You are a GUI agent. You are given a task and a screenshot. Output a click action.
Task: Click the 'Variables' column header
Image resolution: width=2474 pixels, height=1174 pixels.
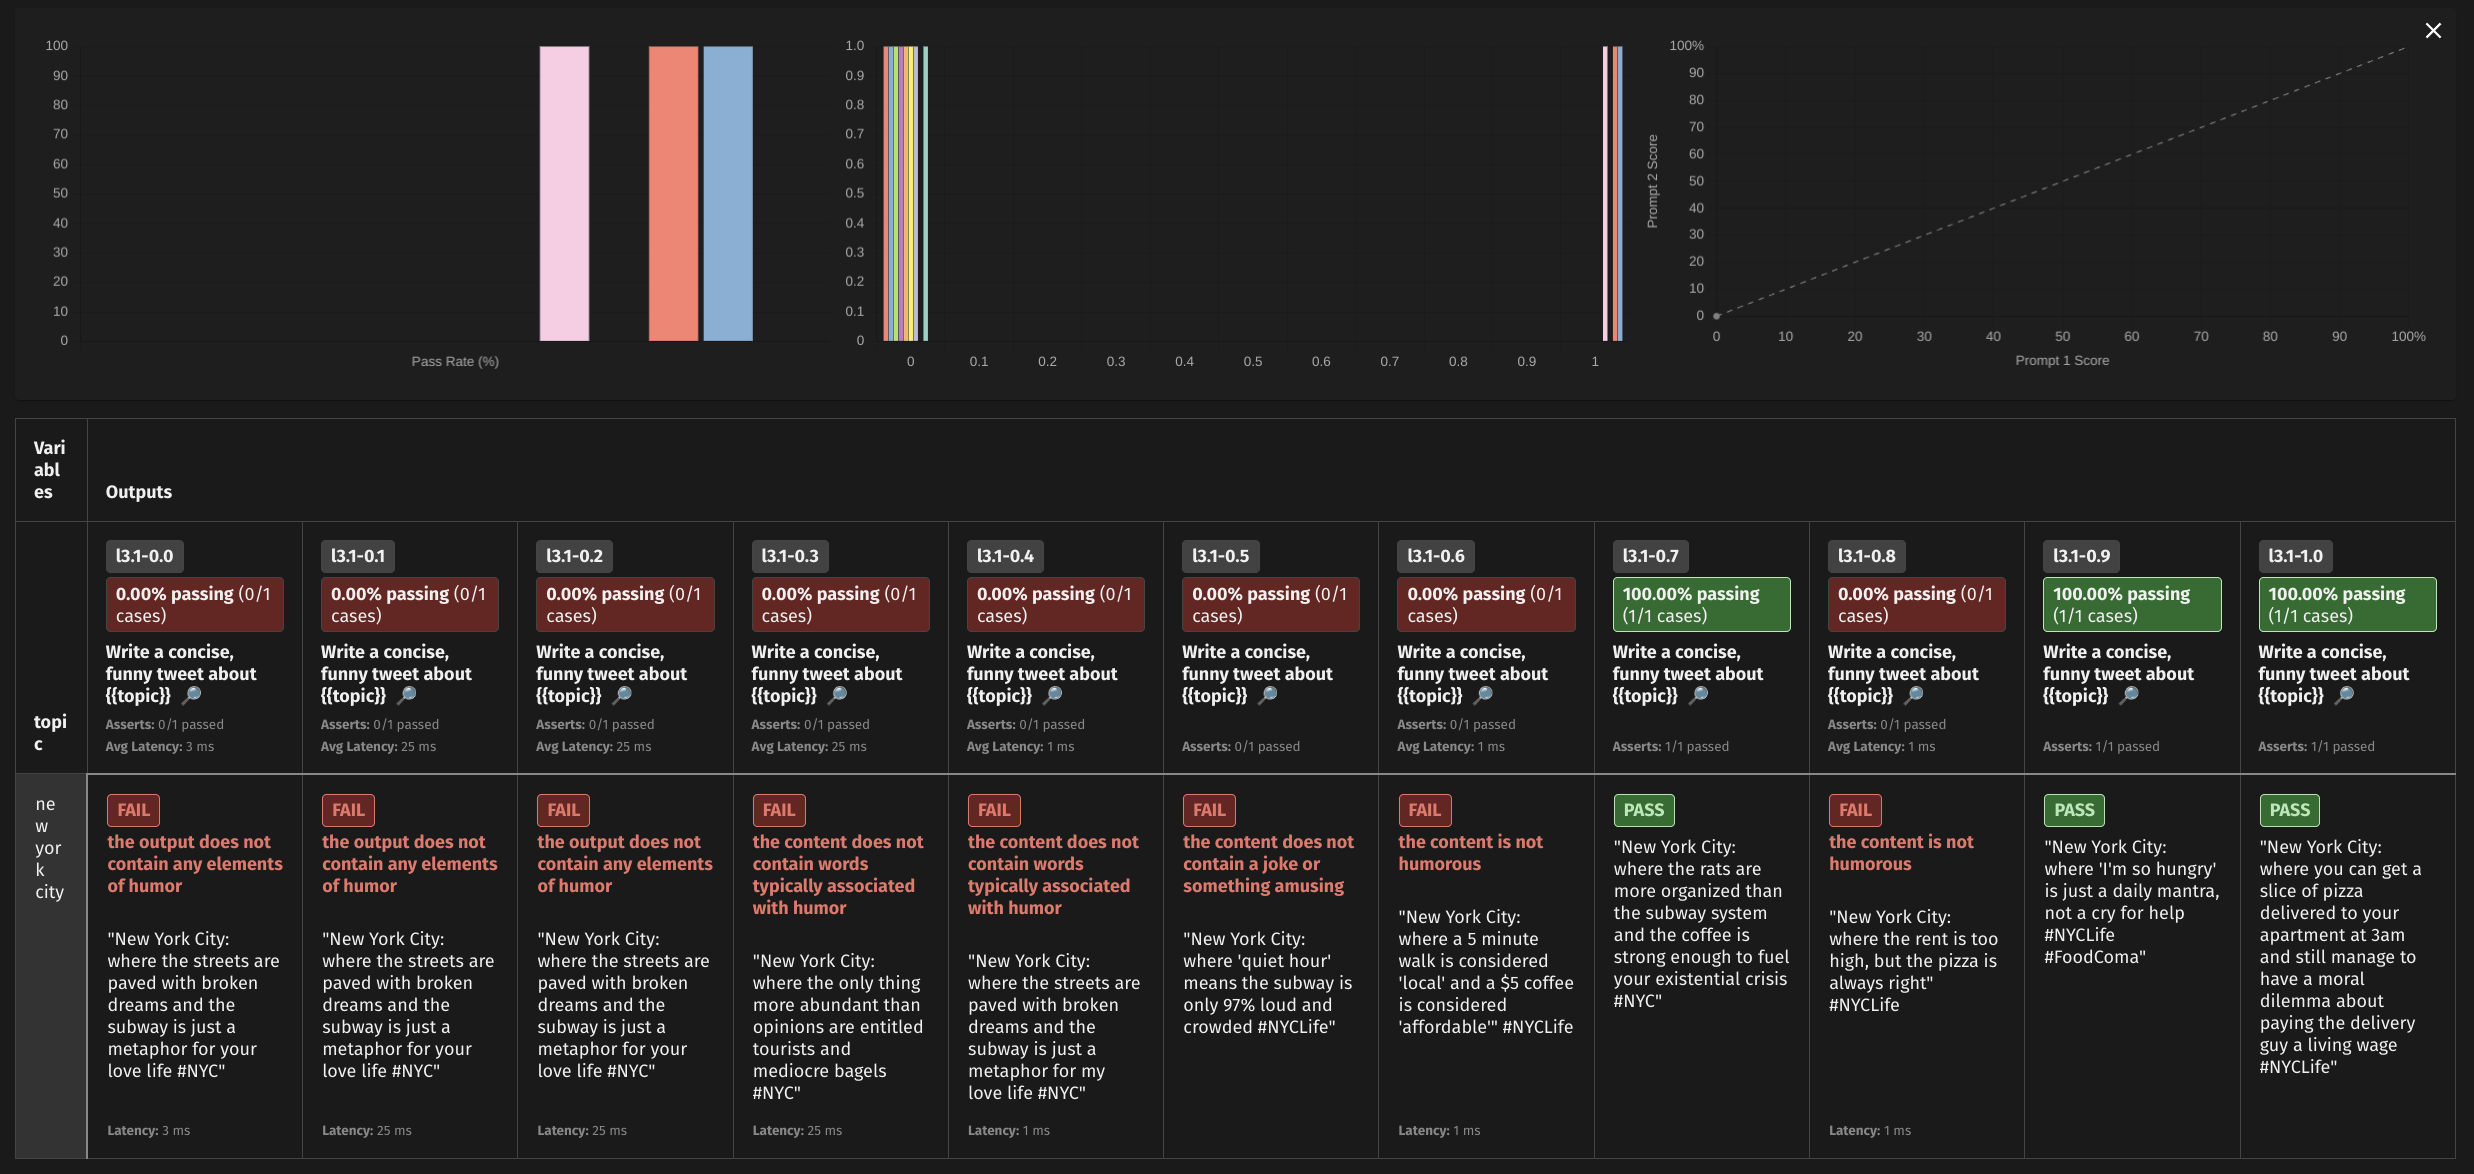click(x=50, y=470)
